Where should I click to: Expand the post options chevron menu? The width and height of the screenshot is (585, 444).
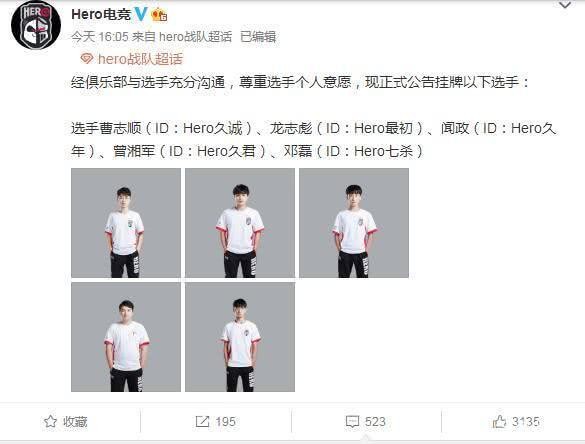[x=565, y=5]
